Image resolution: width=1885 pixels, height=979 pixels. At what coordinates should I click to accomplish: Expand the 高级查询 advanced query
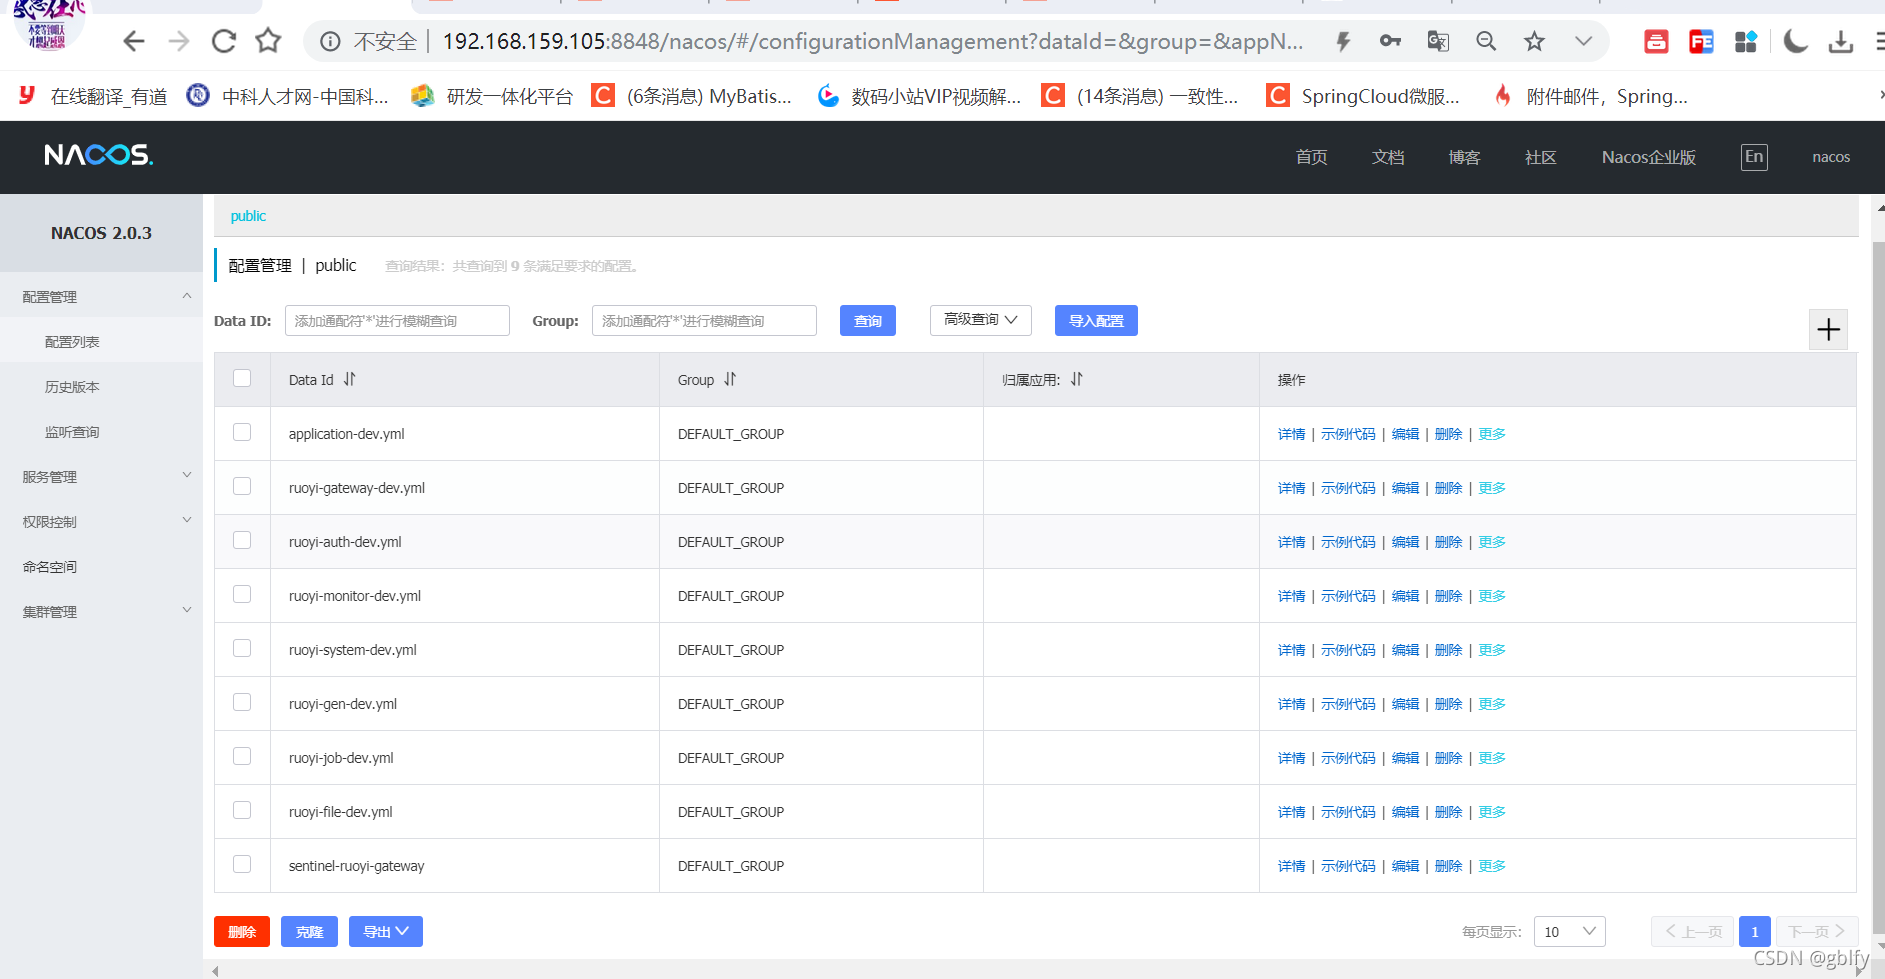coord(980,320)
